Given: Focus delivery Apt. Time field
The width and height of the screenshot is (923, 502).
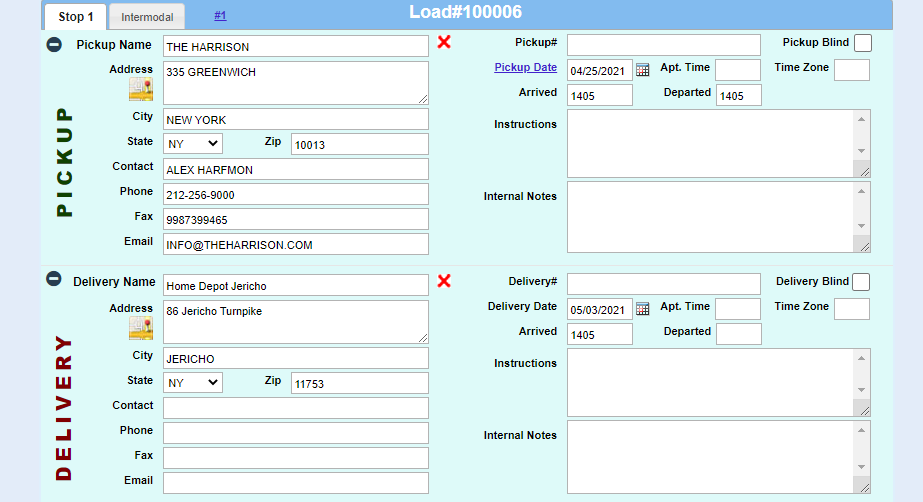Looking at the screenshot, I should 738,309.
